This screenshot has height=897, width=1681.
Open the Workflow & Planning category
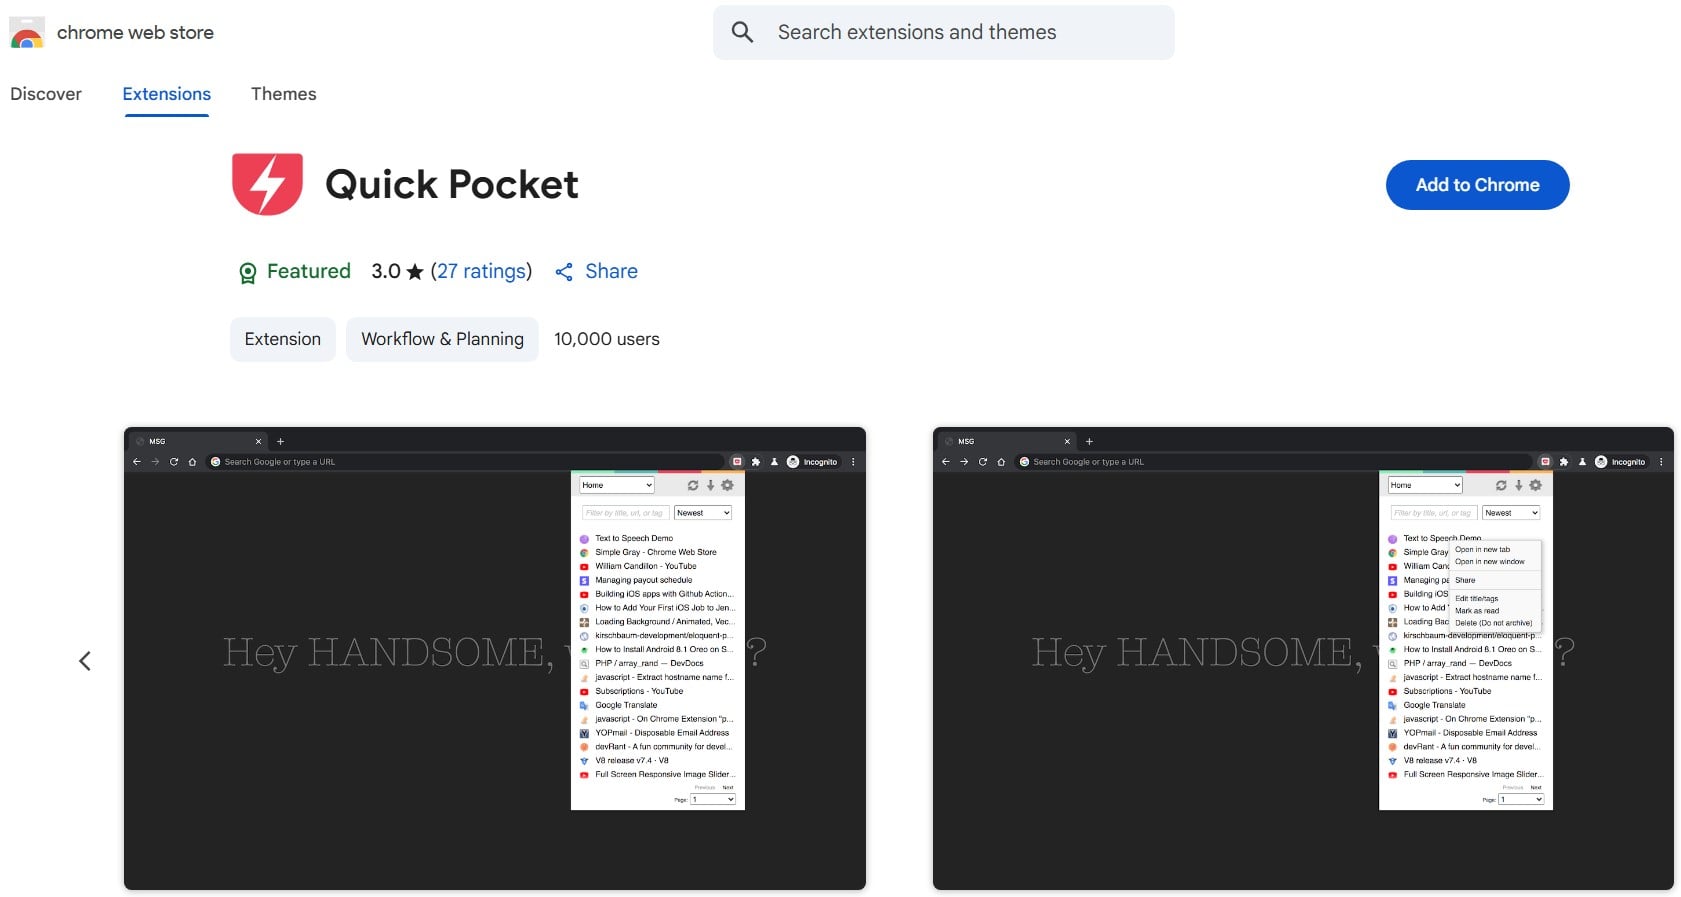(442, 339)
